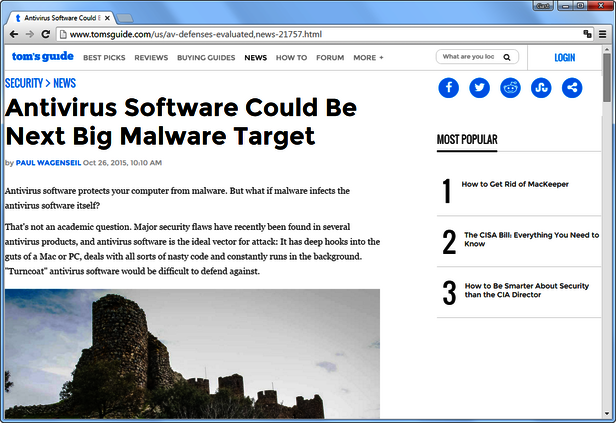Click the search magnifier icon
Viewport: 616px width, 423px height.
[507, 58]
